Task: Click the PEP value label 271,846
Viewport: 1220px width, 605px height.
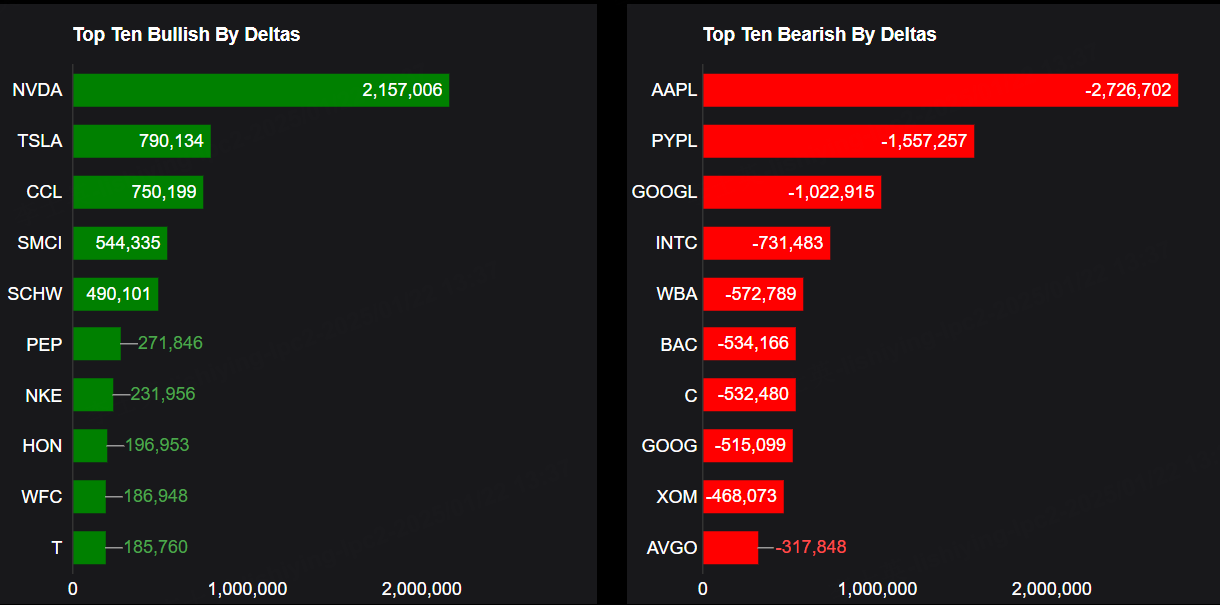Action: 170,343
